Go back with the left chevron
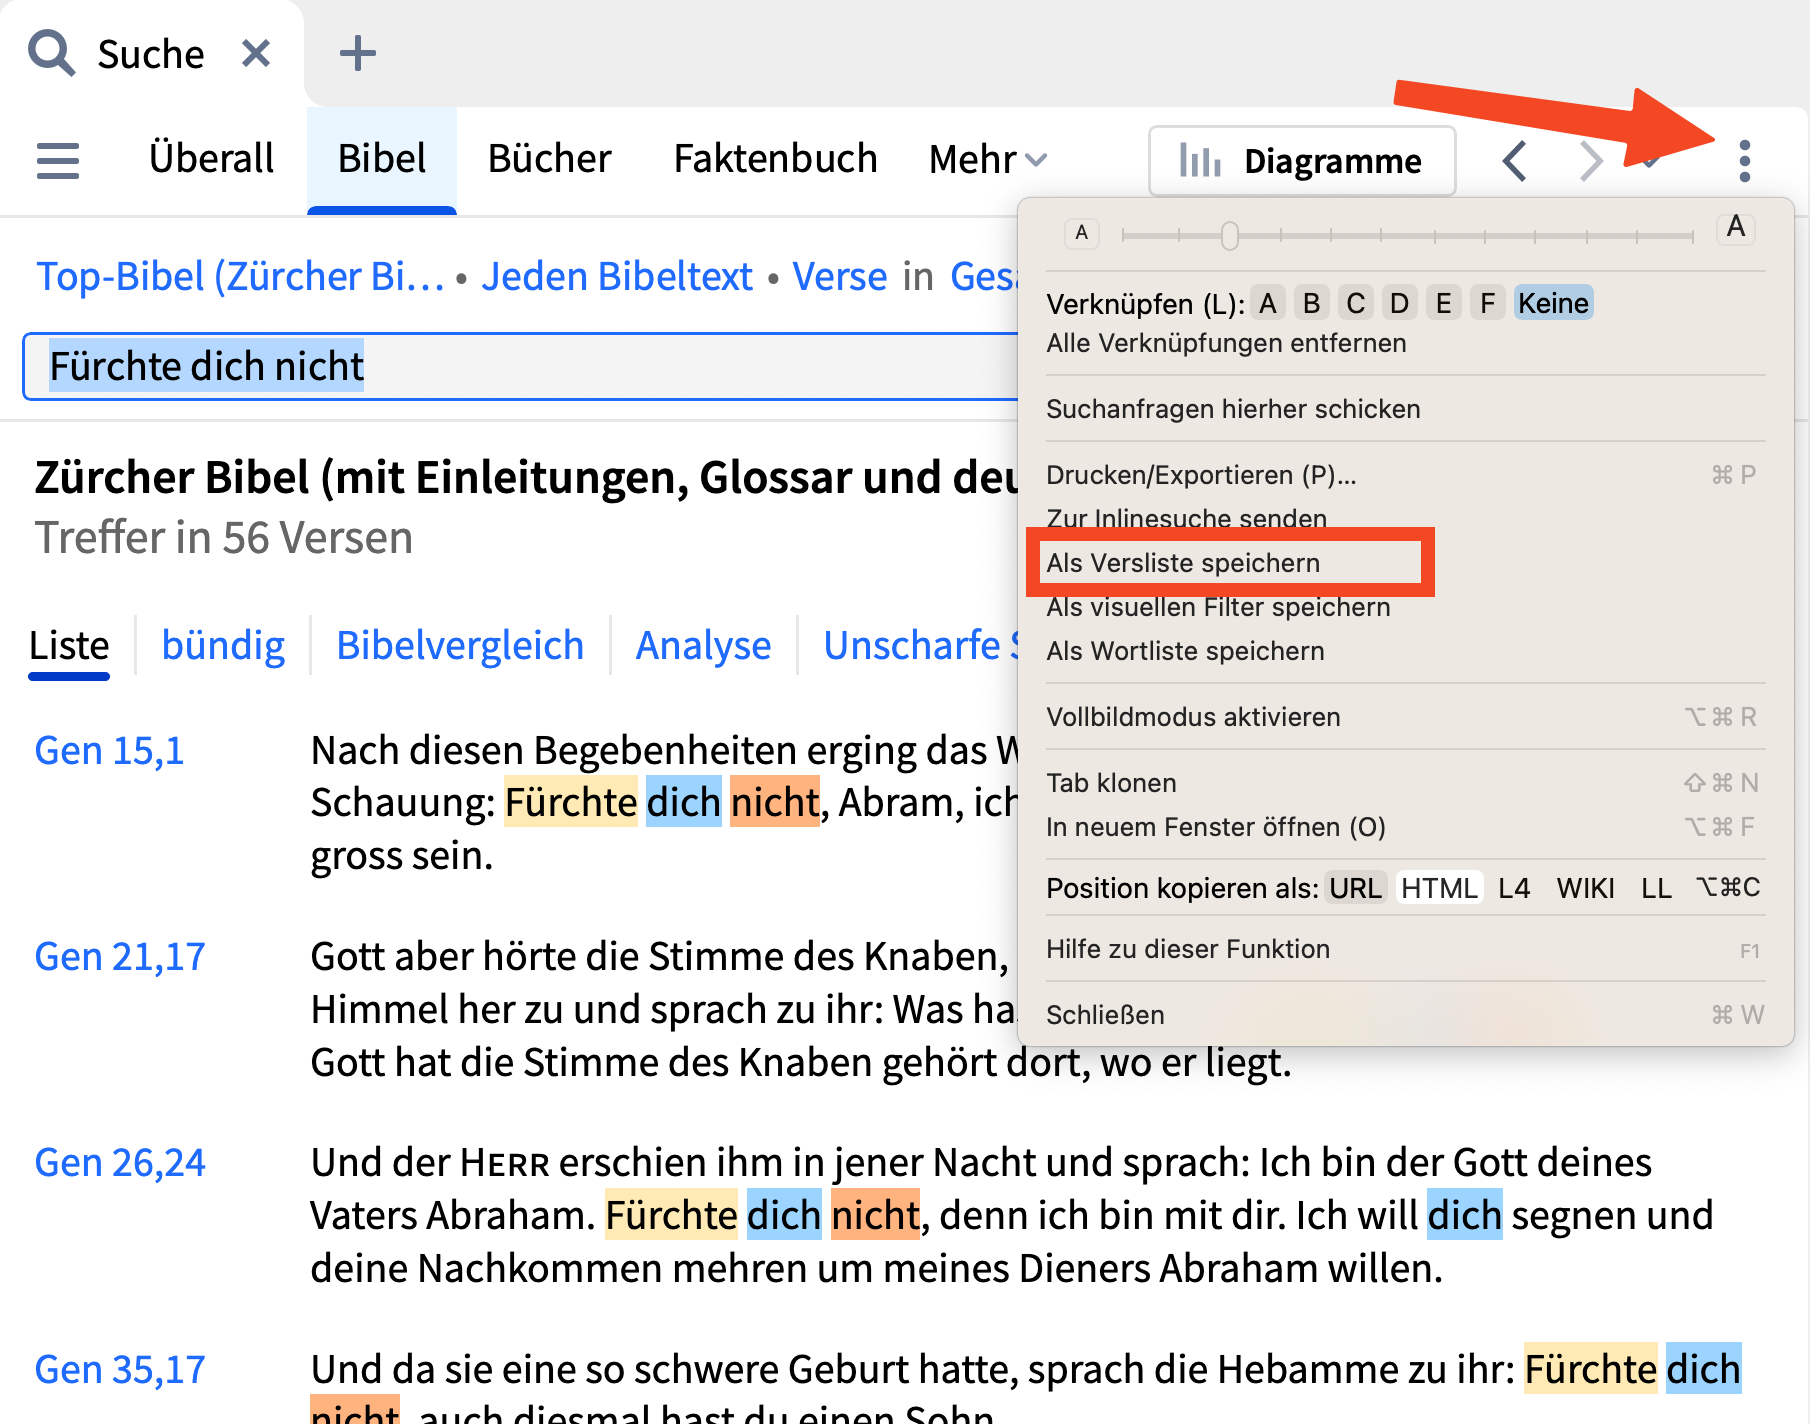 click(x=1515, y=160)
